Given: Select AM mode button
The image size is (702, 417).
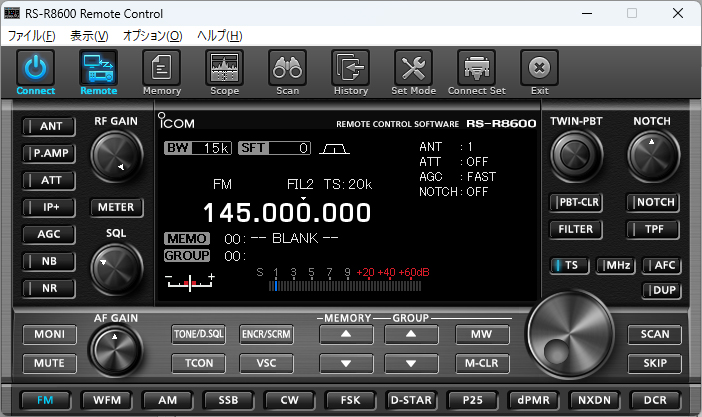Looking at the screenshot, I should pos(167,400).
